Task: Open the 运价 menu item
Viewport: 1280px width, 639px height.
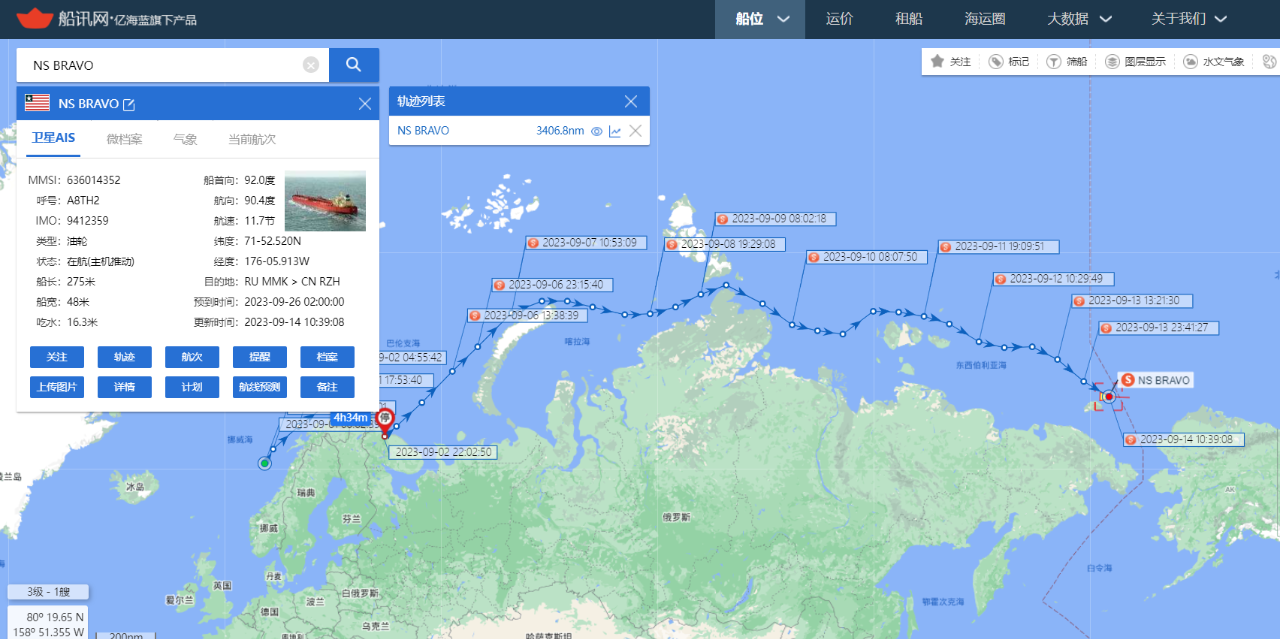Action: (840, 19)
